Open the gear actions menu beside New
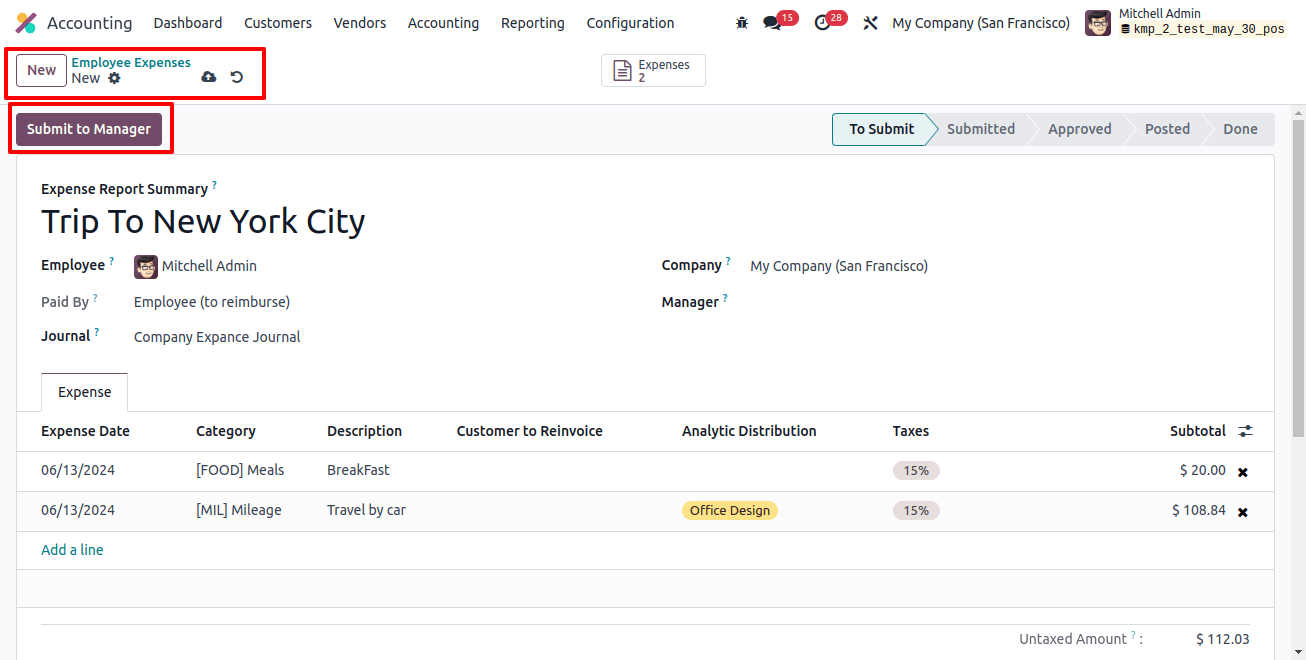1306x660 pixels. pos(114,78)
